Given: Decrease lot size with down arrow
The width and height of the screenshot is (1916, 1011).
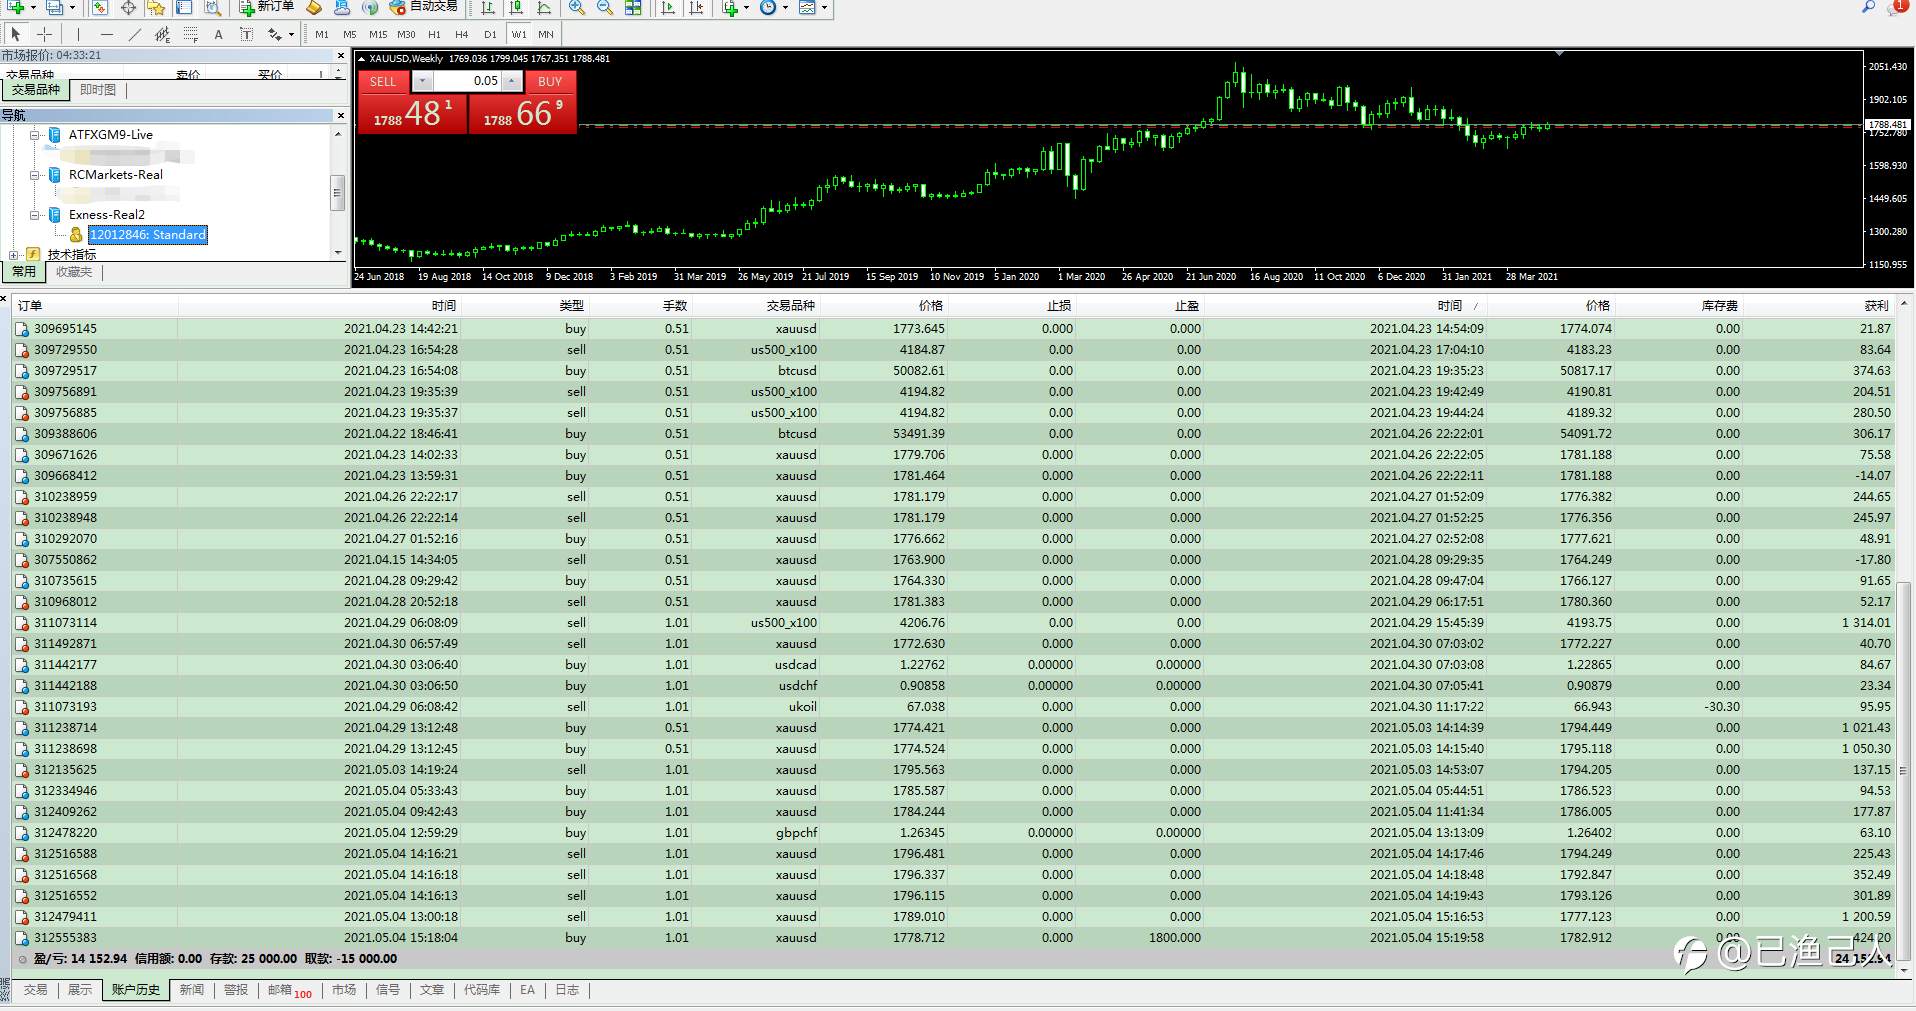Looking at the screenshot, I should click(x=423, y=81).
